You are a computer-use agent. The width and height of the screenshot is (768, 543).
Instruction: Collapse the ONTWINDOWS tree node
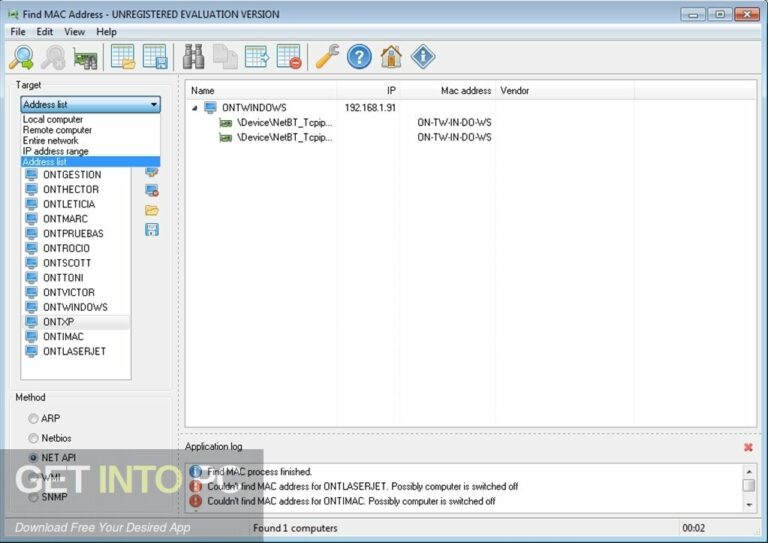(195, 108)
